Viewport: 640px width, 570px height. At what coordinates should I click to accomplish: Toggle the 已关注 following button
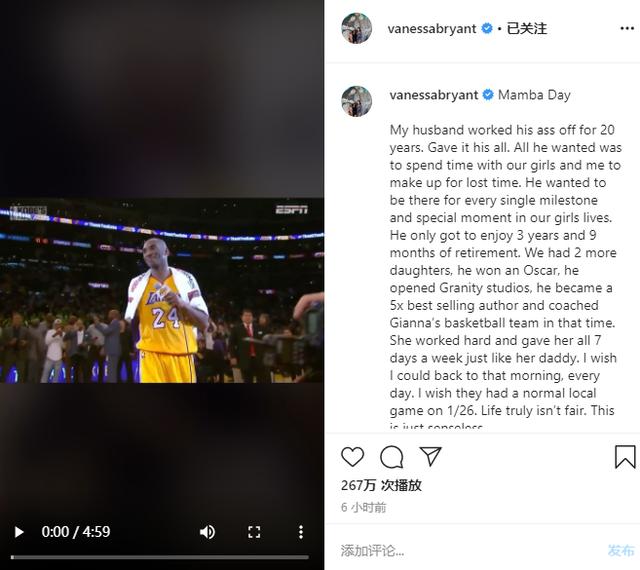point(527,28)
